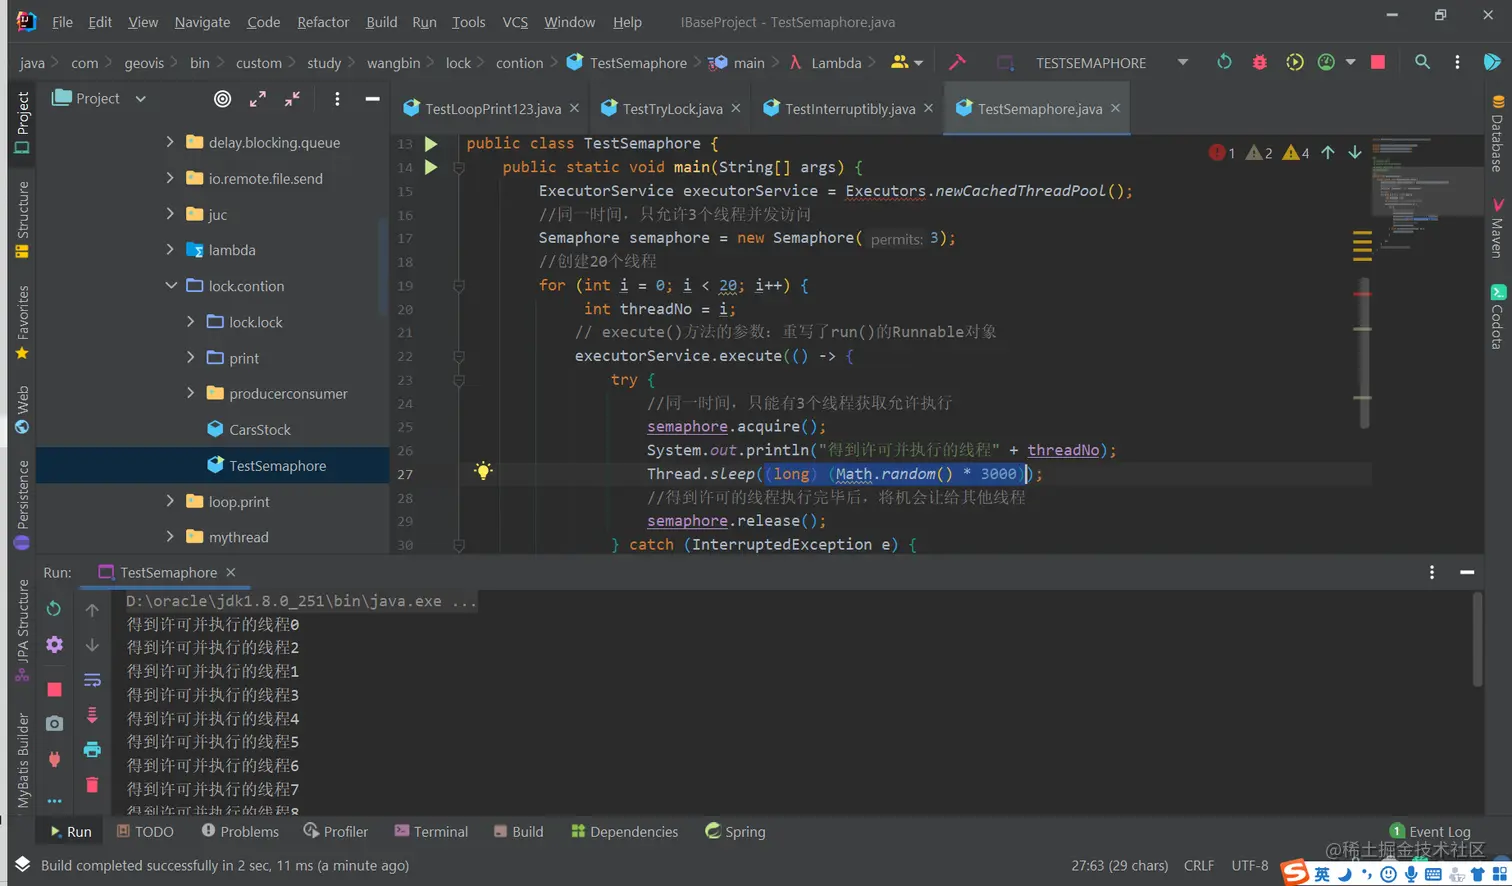
Task: Open Search Everywhere magnifier icon
Action: [x=1422, y=62]
